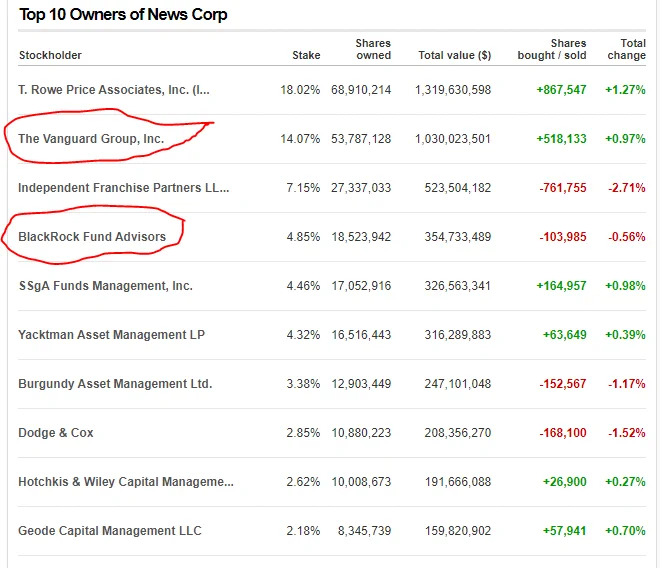The image size is (660, 568).
Task: Select the 7.15% stake value
Action: 303,188
